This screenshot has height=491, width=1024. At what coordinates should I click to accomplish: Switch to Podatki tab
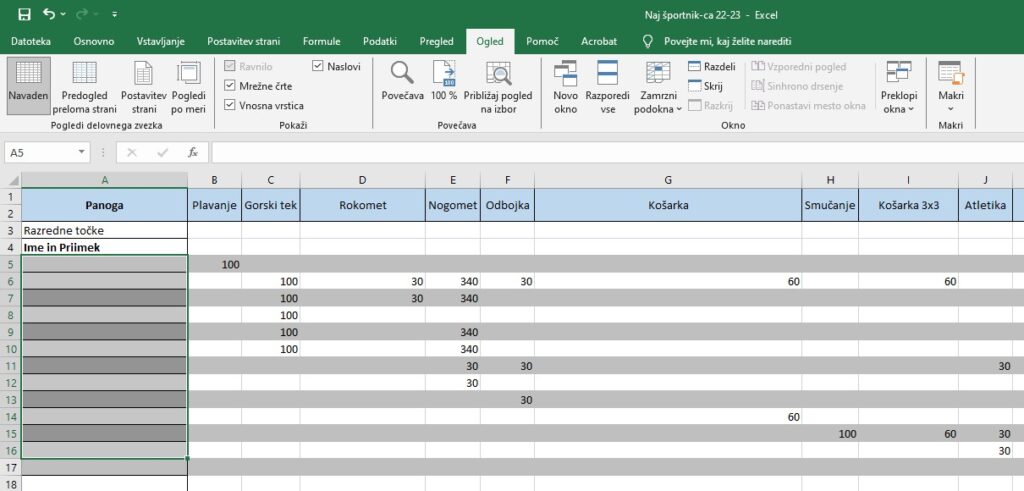click(380, 41)
